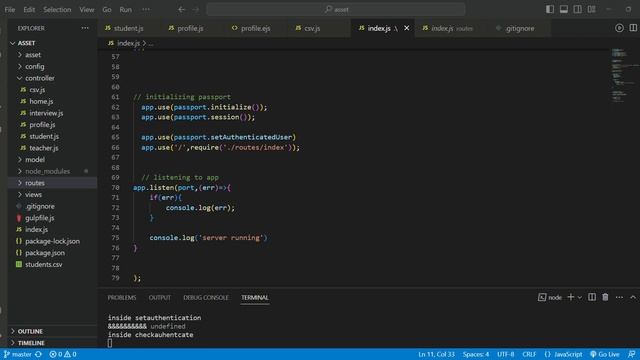Toggle primary sidebar layout icon
Image resolution: width=640 pixels, height=360 pixels.
tap(550, 9)
